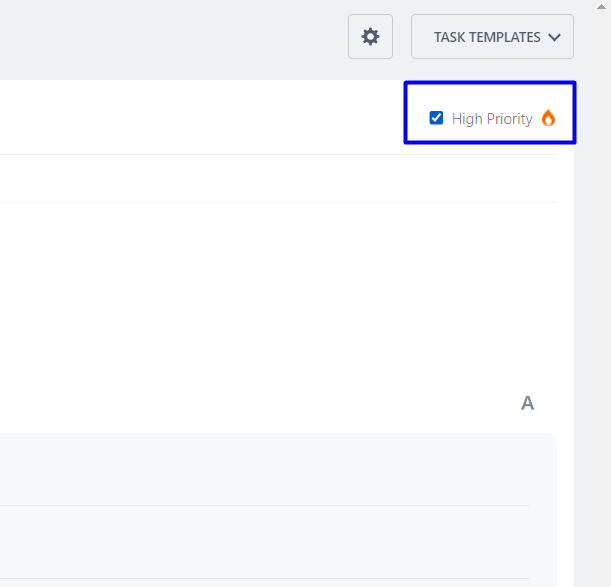Image resolution: width=611 pixels, height=587 pixels.
Task: Open settings with the gear icon
Action: point(370,37)
